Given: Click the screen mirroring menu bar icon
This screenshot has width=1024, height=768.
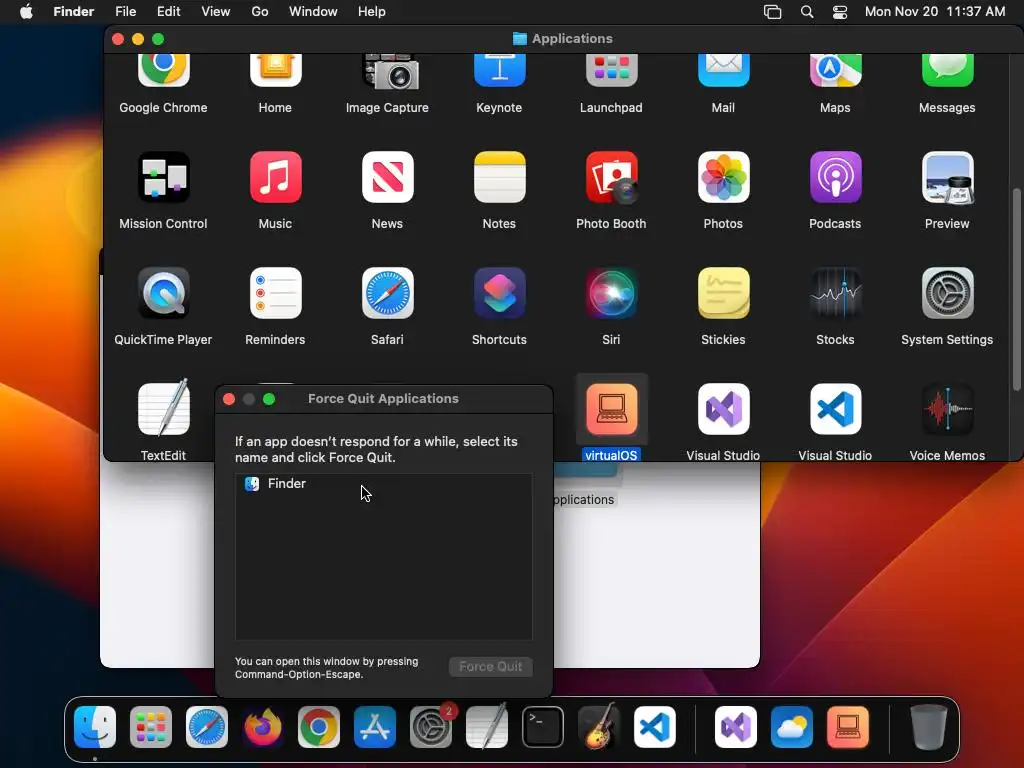Looking at the screenshot, I should click(773, 12).
